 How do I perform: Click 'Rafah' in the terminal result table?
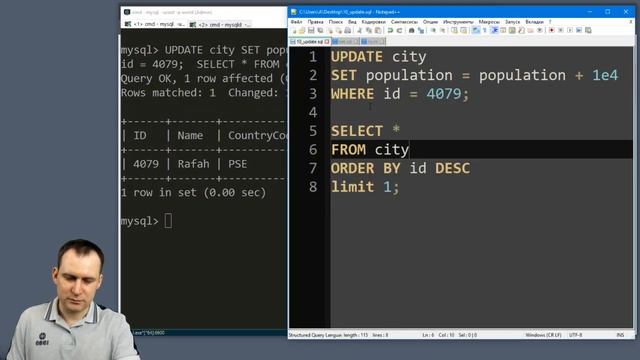tap(193, 164)
